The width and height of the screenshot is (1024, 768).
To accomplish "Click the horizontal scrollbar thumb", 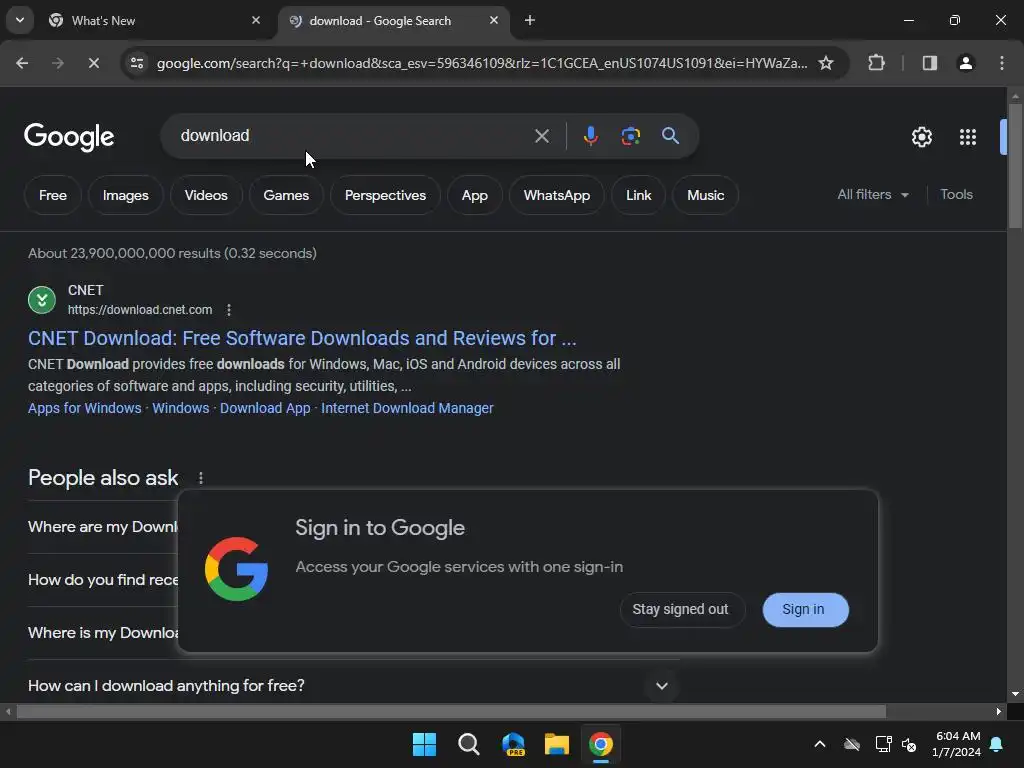I will pyautogui.click(x=451, y=711).
